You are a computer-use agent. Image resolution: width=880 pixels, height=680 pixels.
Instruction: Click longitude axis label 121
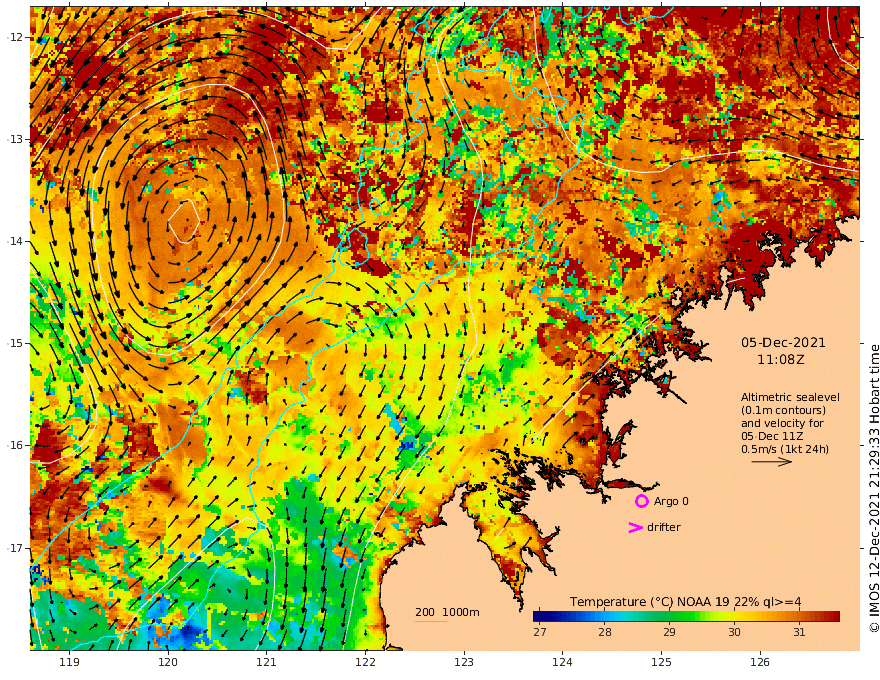pyautogui.click(x=267, y=662)
